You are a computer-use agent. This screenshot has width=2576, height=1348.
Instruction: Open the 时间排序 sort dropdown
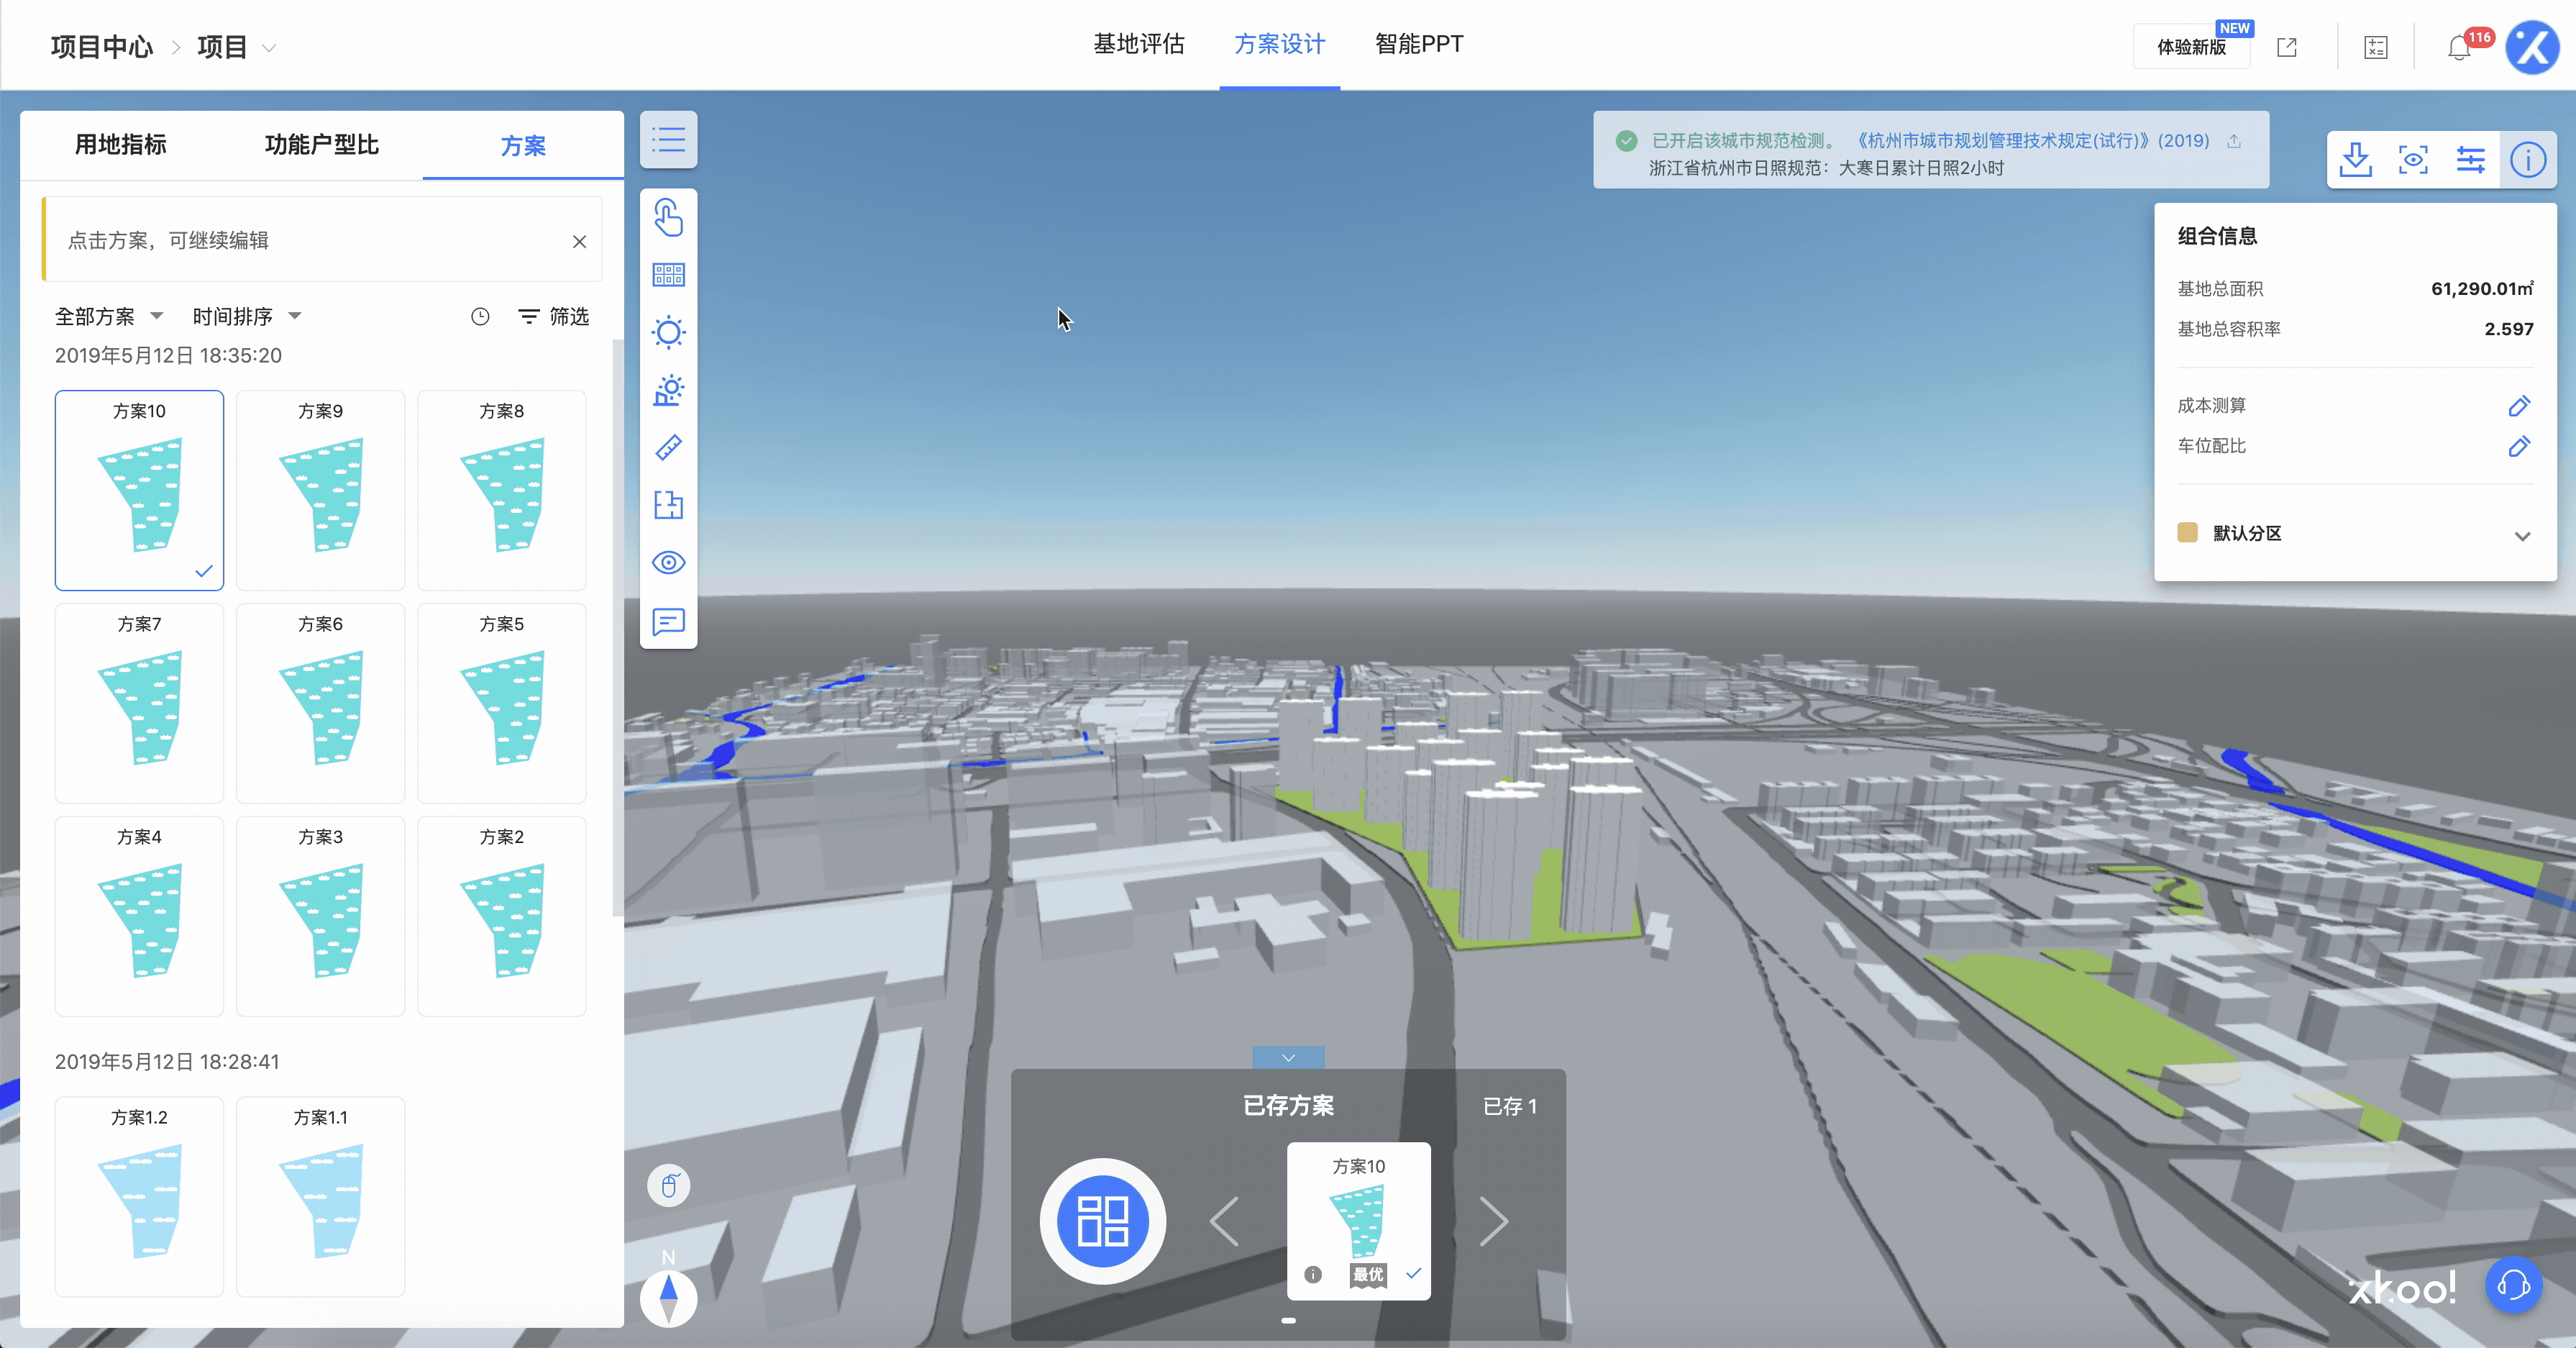click(x=246, y=317)
